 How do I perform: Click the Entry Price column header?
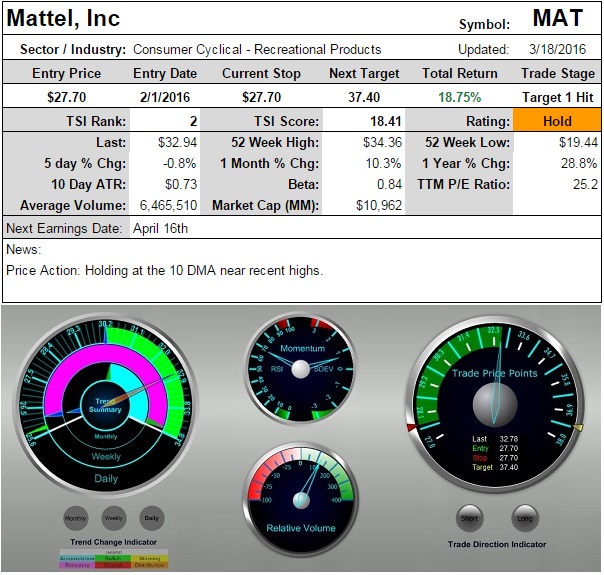pyautogui.click(x=65, y=73)
